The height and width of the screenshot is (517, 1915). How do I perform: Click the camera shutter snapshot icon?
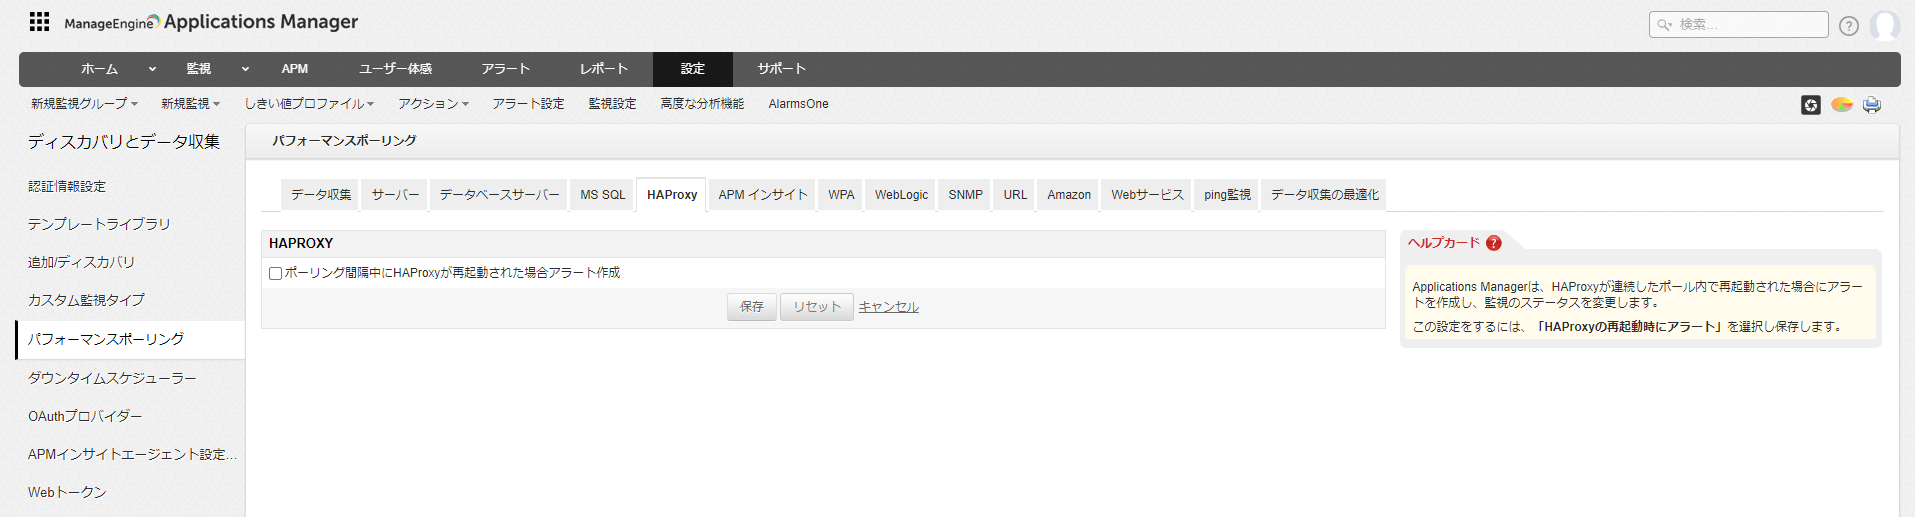pos(1810,105)
